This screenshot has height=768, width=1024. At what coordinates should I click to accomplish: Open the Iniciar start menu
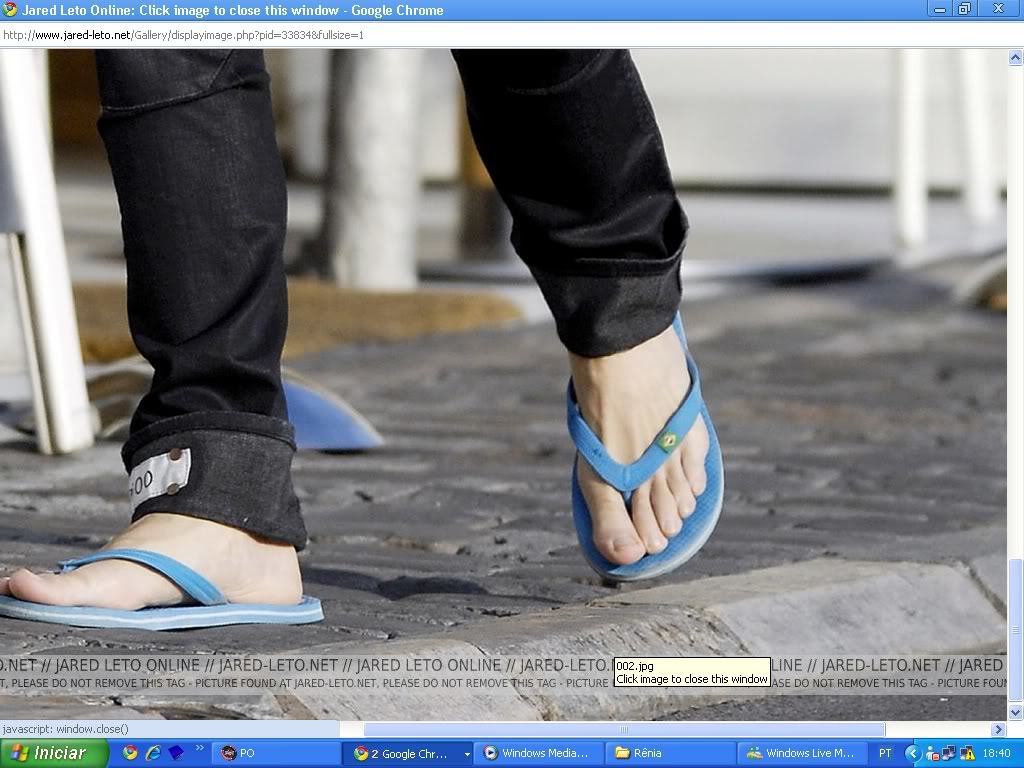[x=48, y=753]
